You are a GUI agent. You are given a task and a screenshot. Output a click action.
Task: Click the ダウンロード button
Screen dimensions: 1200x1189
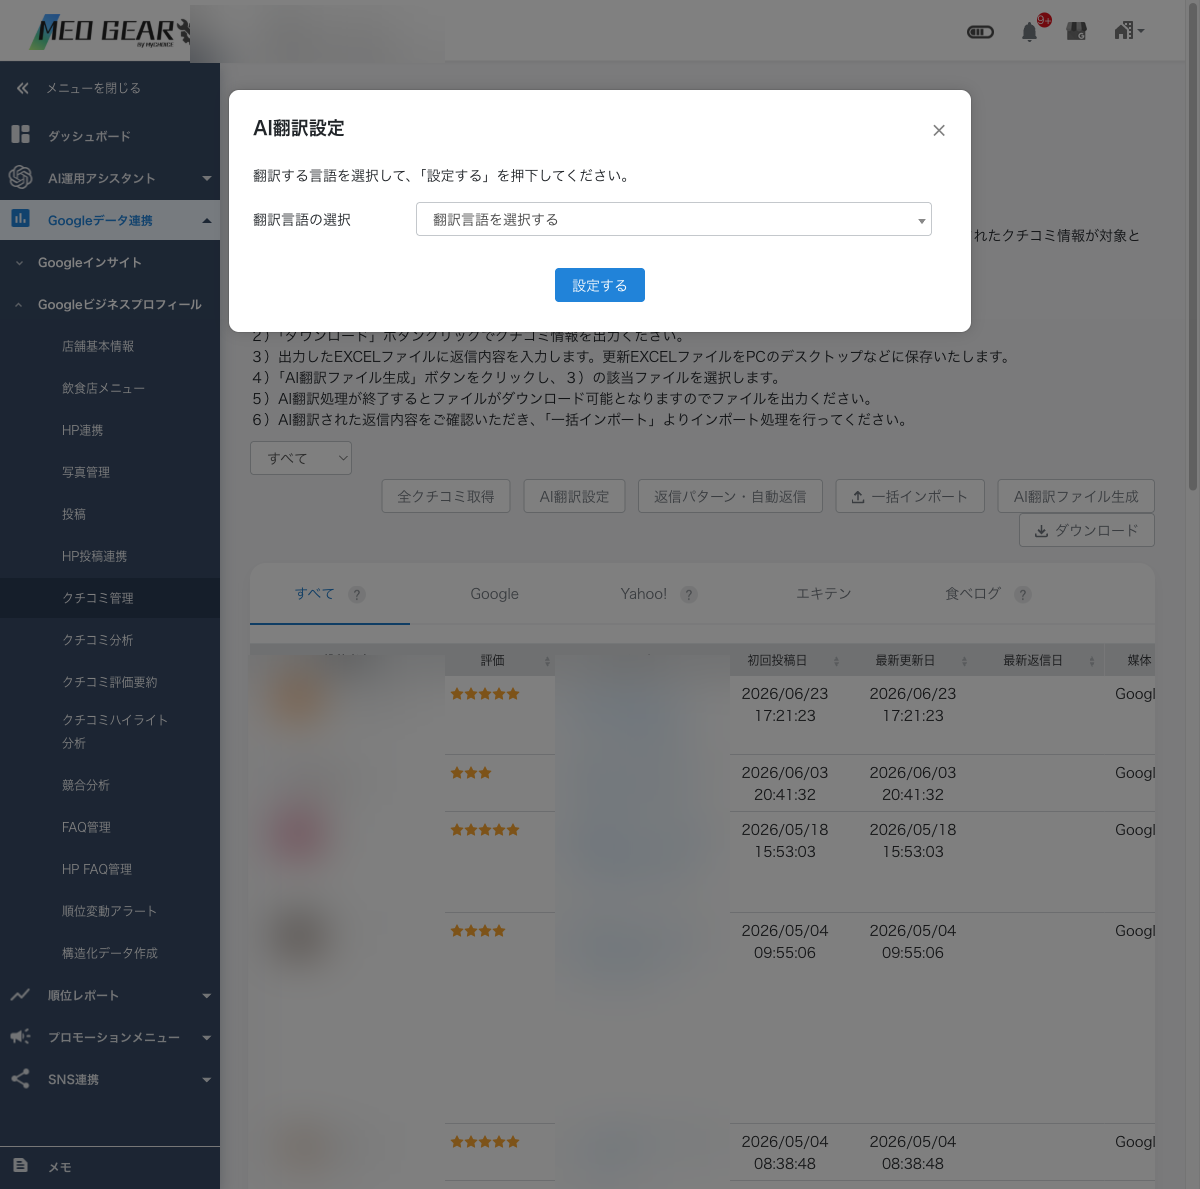[x=1087, y=530]
